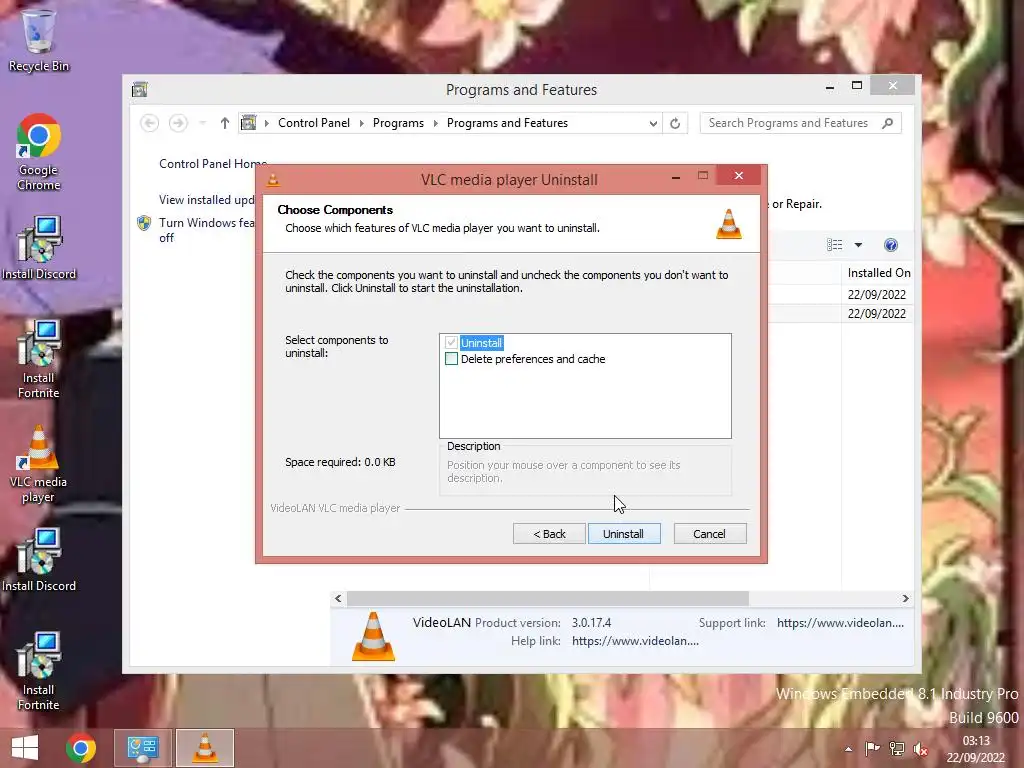
Task: Open Control Panel Home link
Action: [213, 164]
